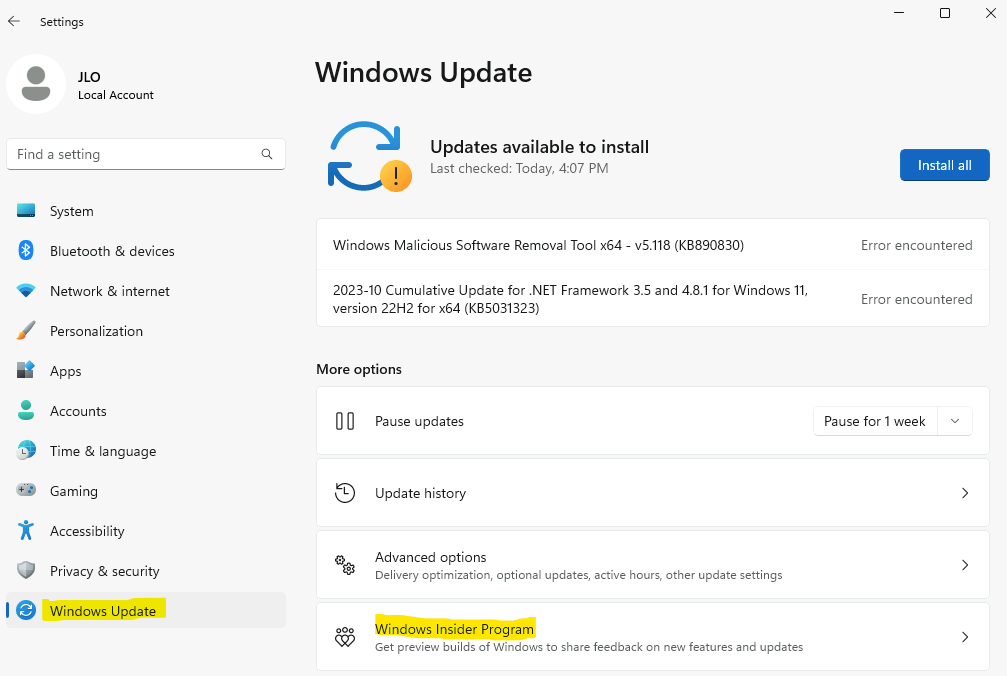This screenshot has width=1007, height=676.
Task: Click the search magnifier icon
Action: (x=267, y=154)
